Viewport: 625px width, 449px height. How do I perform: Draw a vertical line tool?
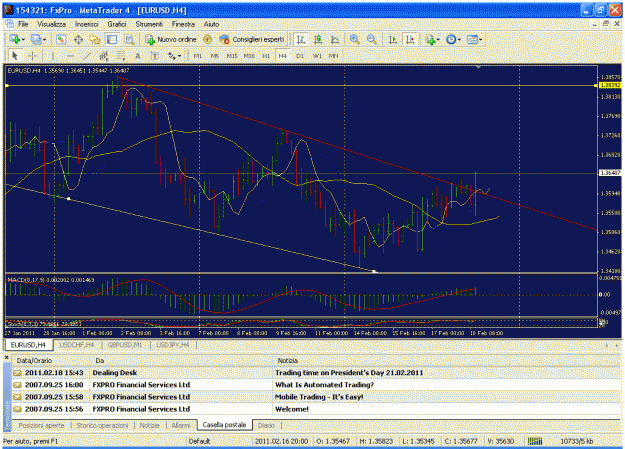[x=53, y=56]
